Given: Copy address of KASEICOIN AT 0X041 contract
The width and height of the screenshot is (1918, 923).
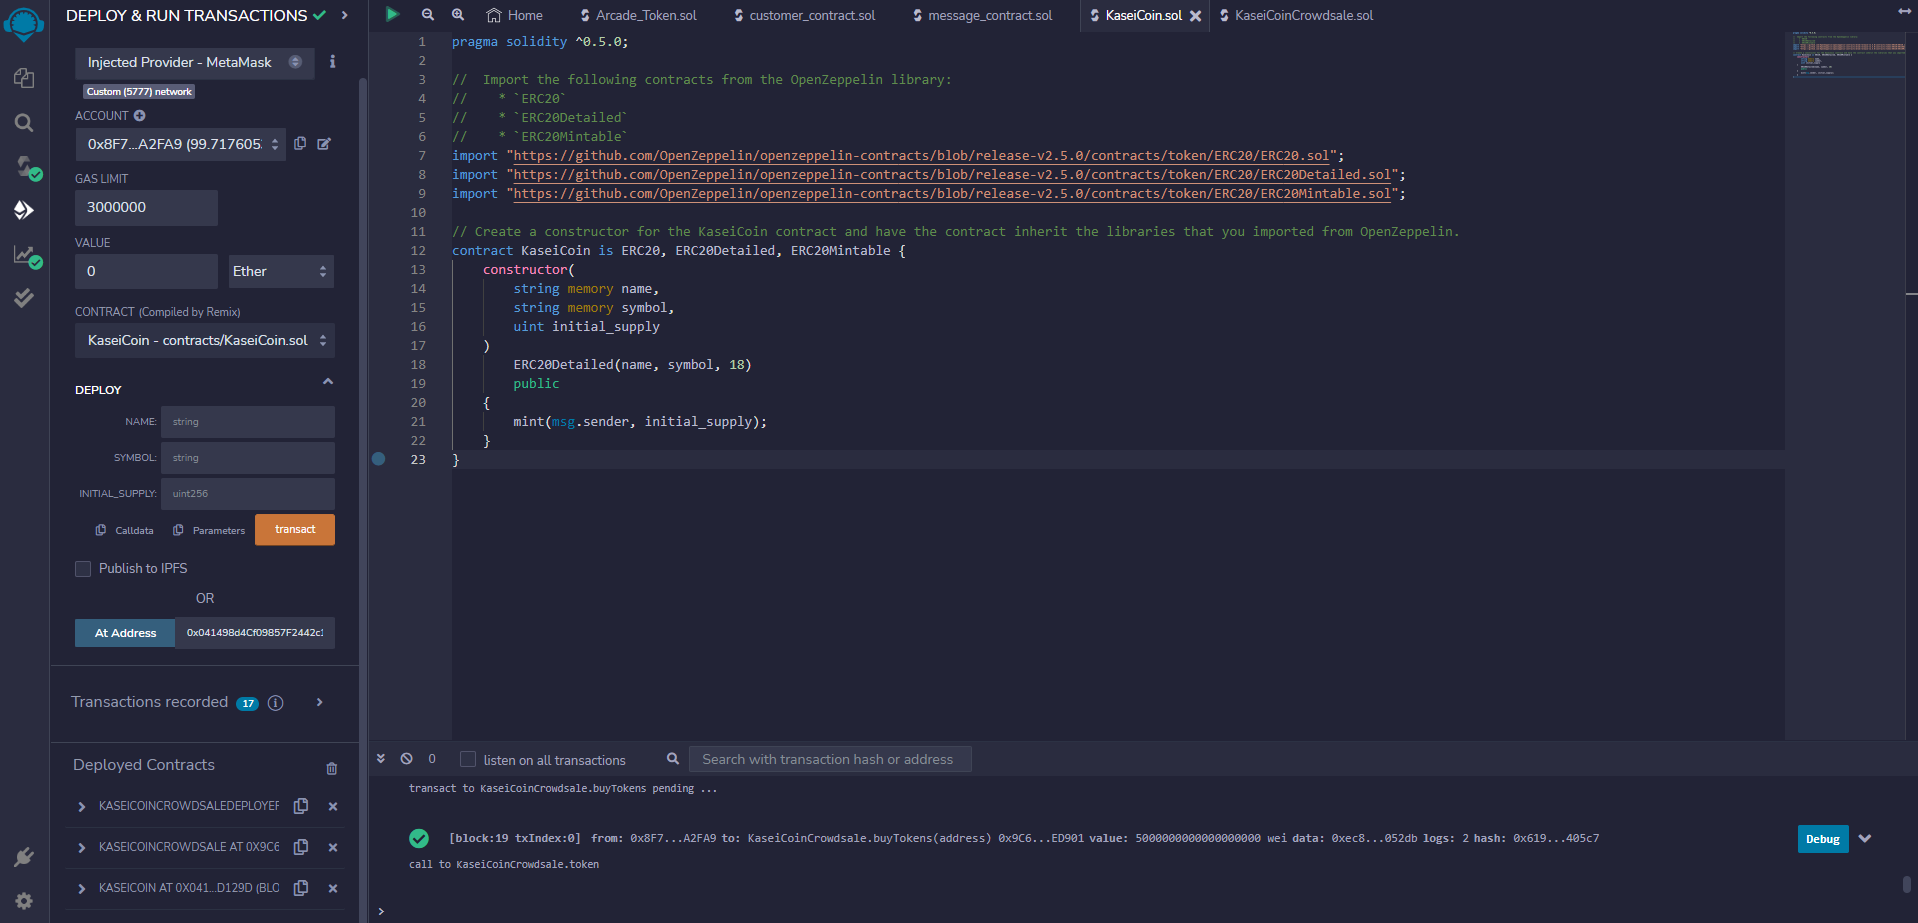Looking at the screenshot, I should (301, 888).
